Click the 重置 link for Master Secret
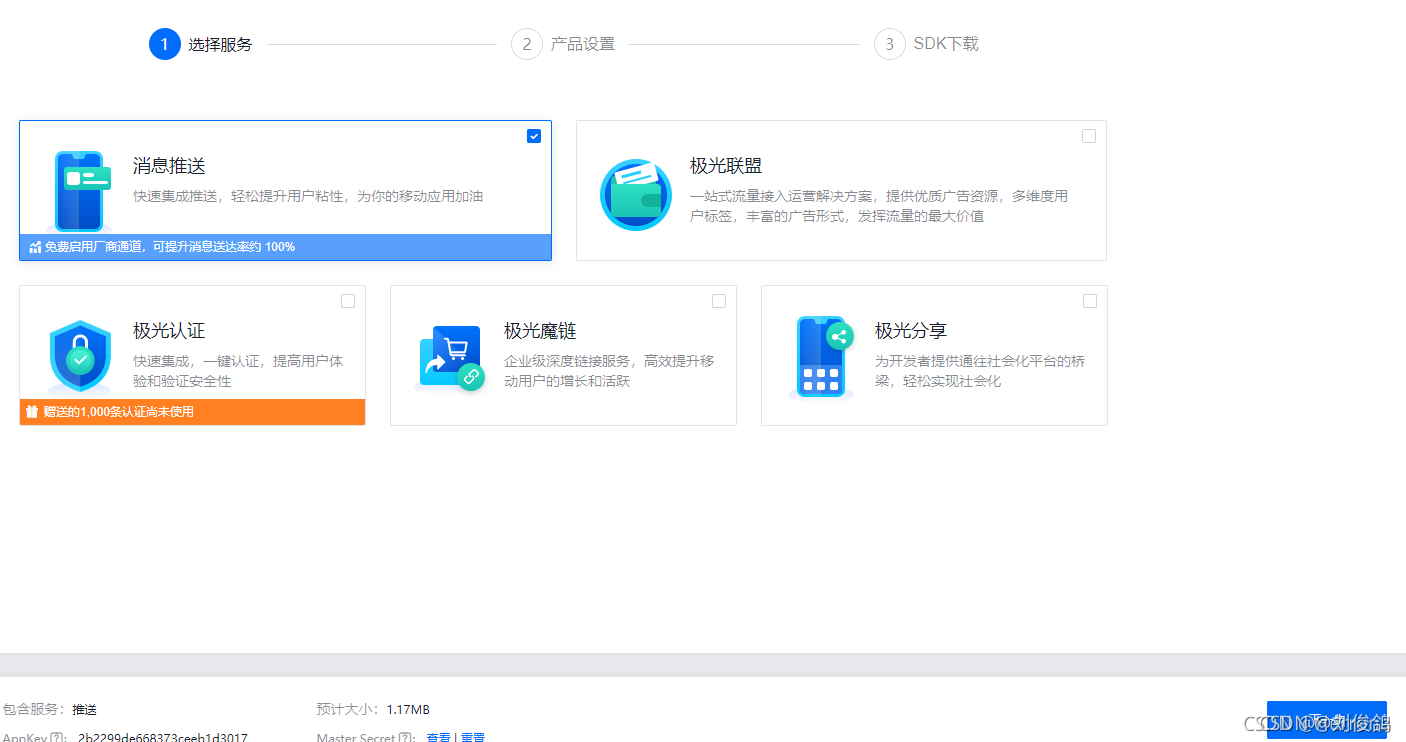 click(x=473, y=738)
